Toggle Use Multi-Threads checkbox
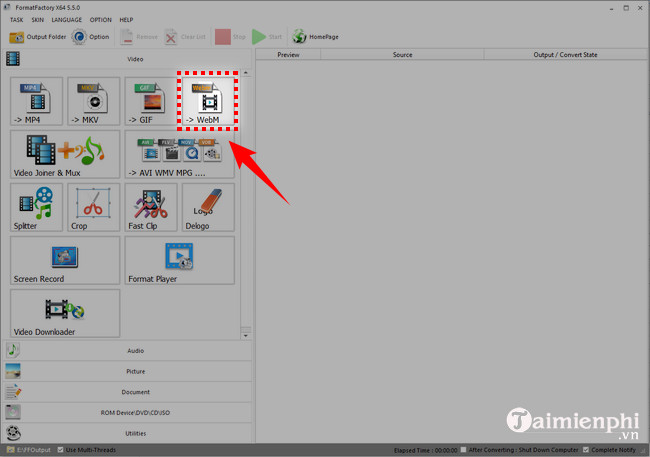The height and width of the screenshot is (457, 650). (61, 450)
